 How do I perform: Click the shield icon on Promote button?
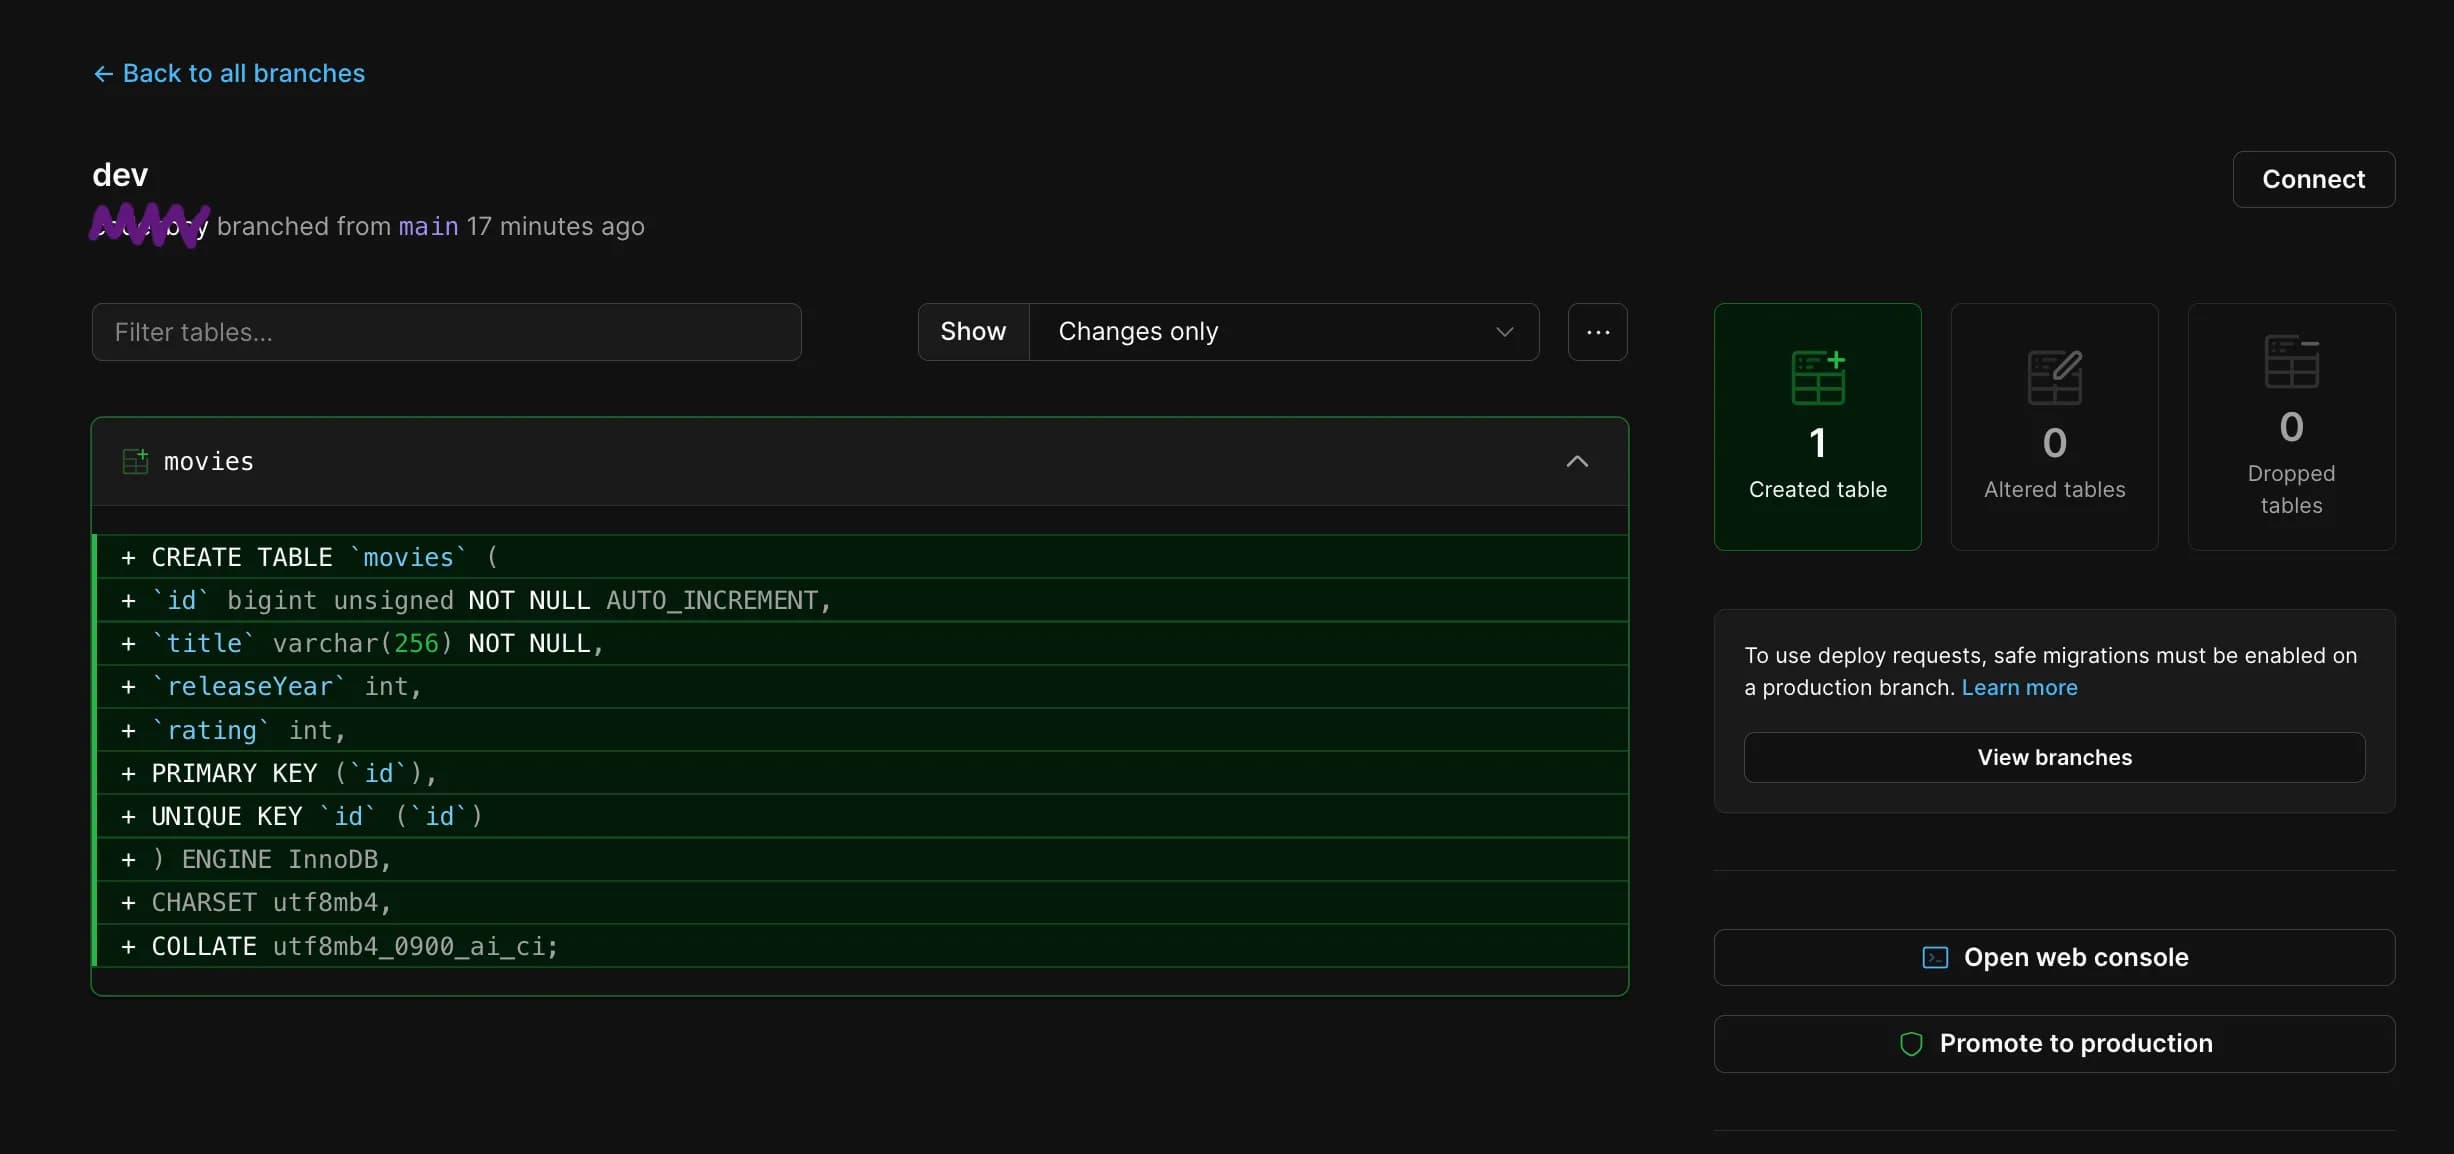pyautogui.click(x=1911, y=1044)
